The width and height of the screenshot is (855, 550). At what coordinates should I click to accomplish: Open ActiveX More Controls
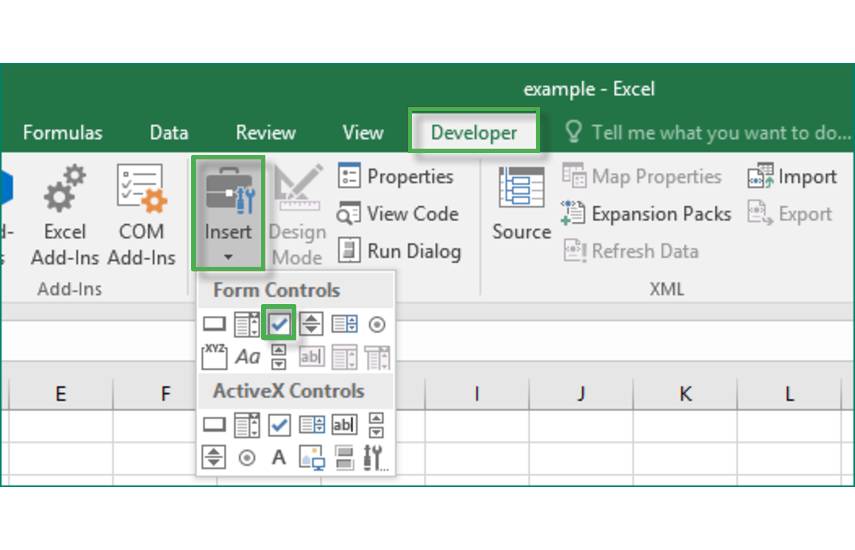376,458
